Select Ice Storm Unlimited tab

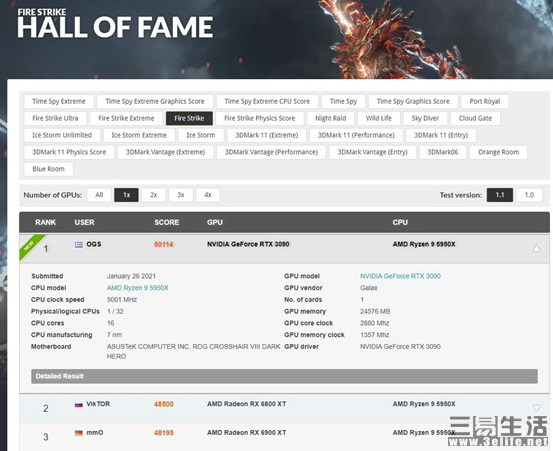[x=62, y=135]
